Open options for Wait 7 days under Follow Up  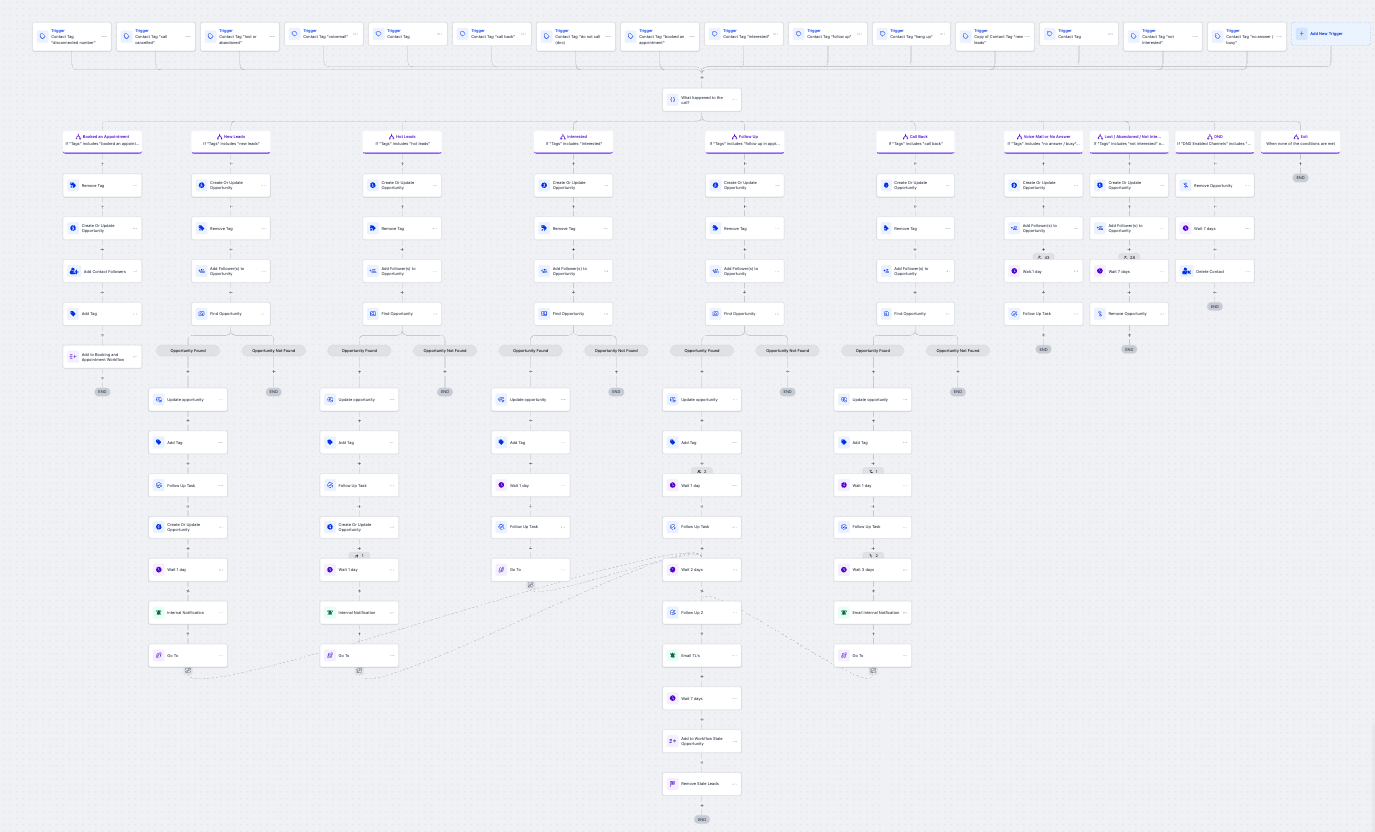pyautogui.click(x=734, y=698)
